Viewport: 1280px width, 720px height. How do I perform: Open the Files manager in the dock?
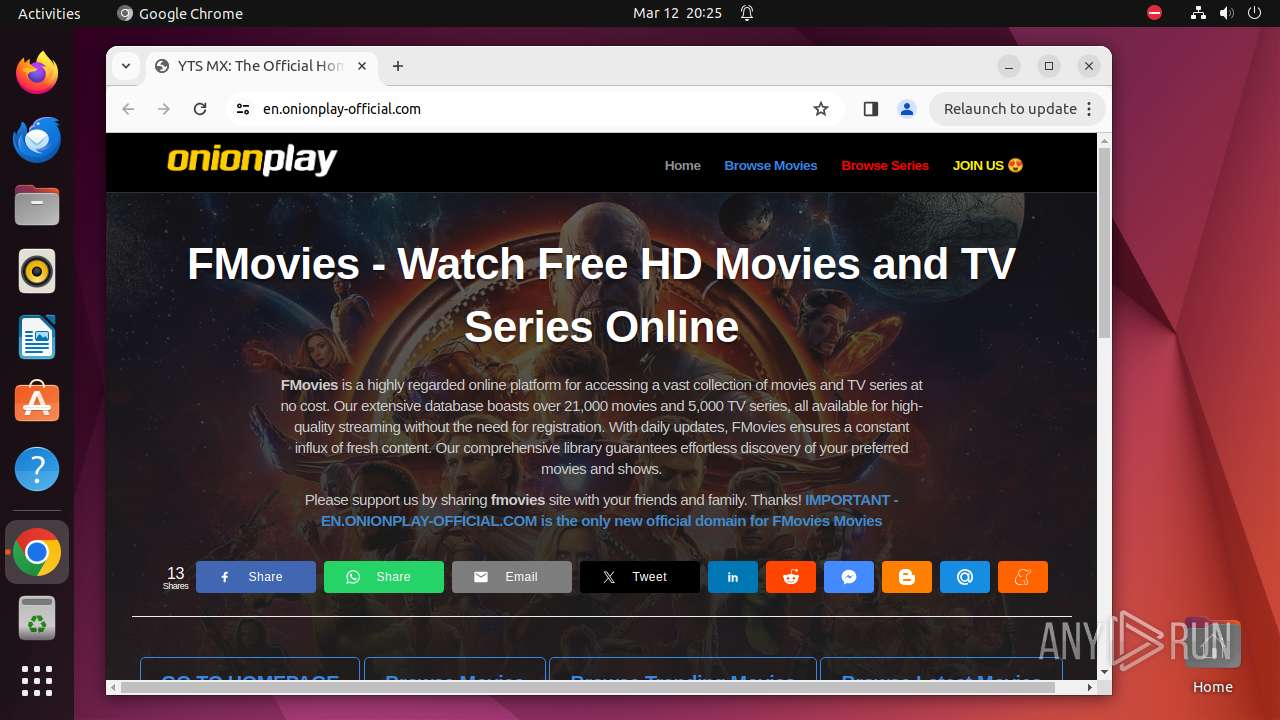click(x=37, y=205)
